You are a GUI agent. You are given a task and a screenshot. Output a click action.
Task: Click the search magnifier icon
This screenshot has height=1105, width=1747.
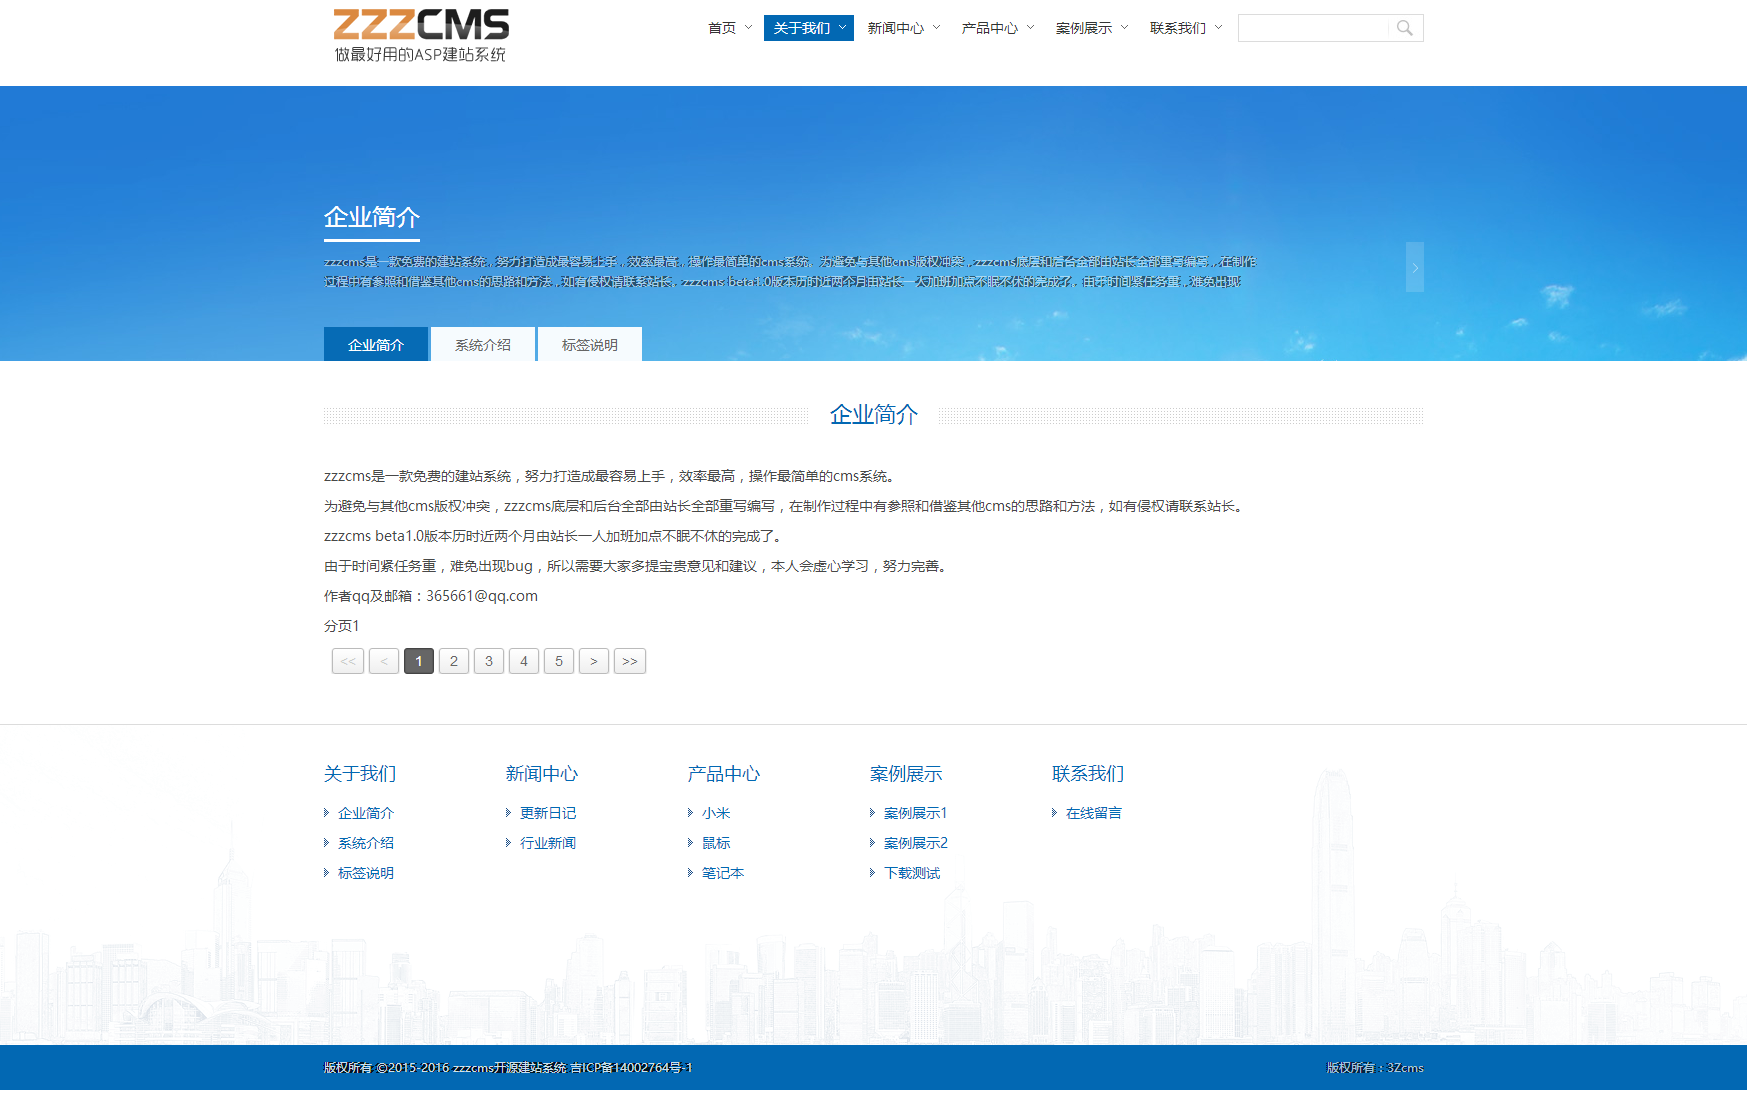coord(1405,28)
